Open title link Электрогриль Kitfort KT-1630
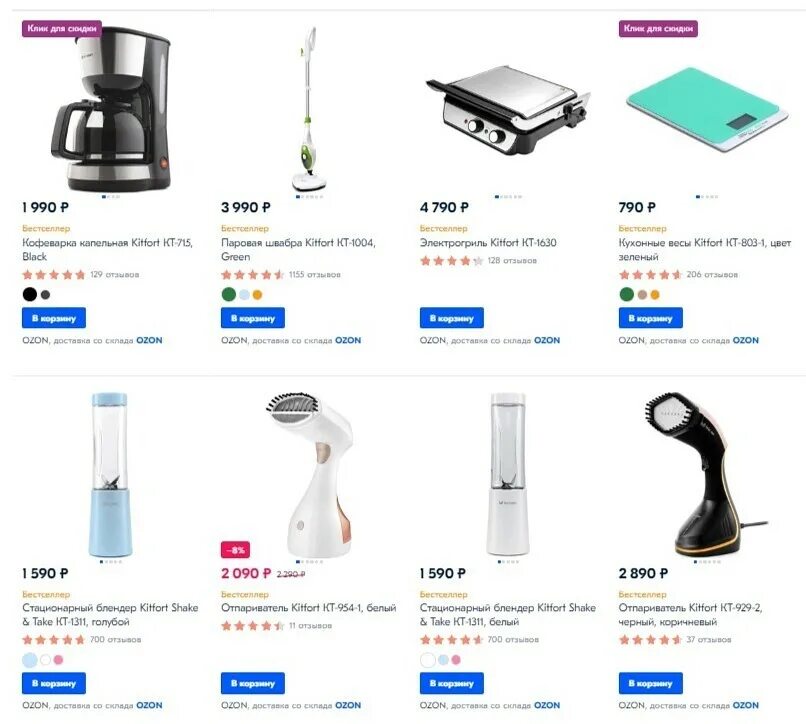Viewport: 806px width, 724px height. [x=488, y=243]
